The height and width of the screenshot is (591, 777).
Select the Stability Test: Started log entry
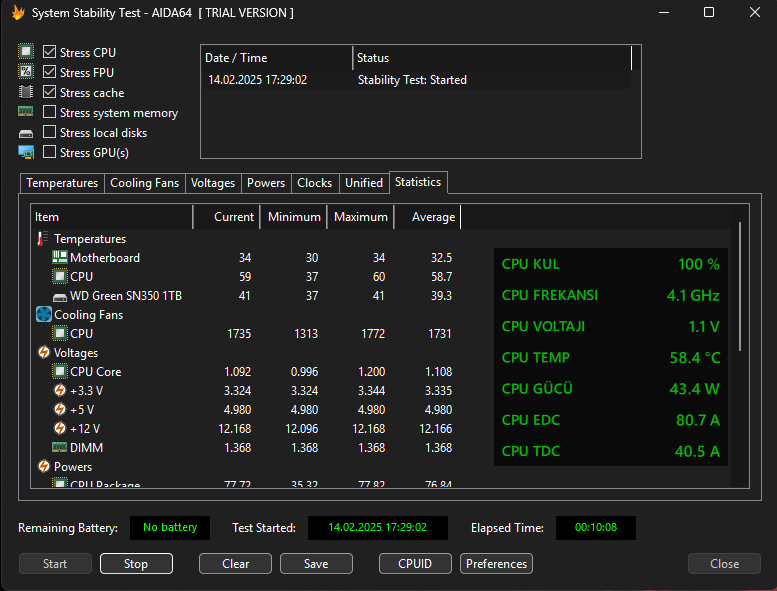pos(416,80)
